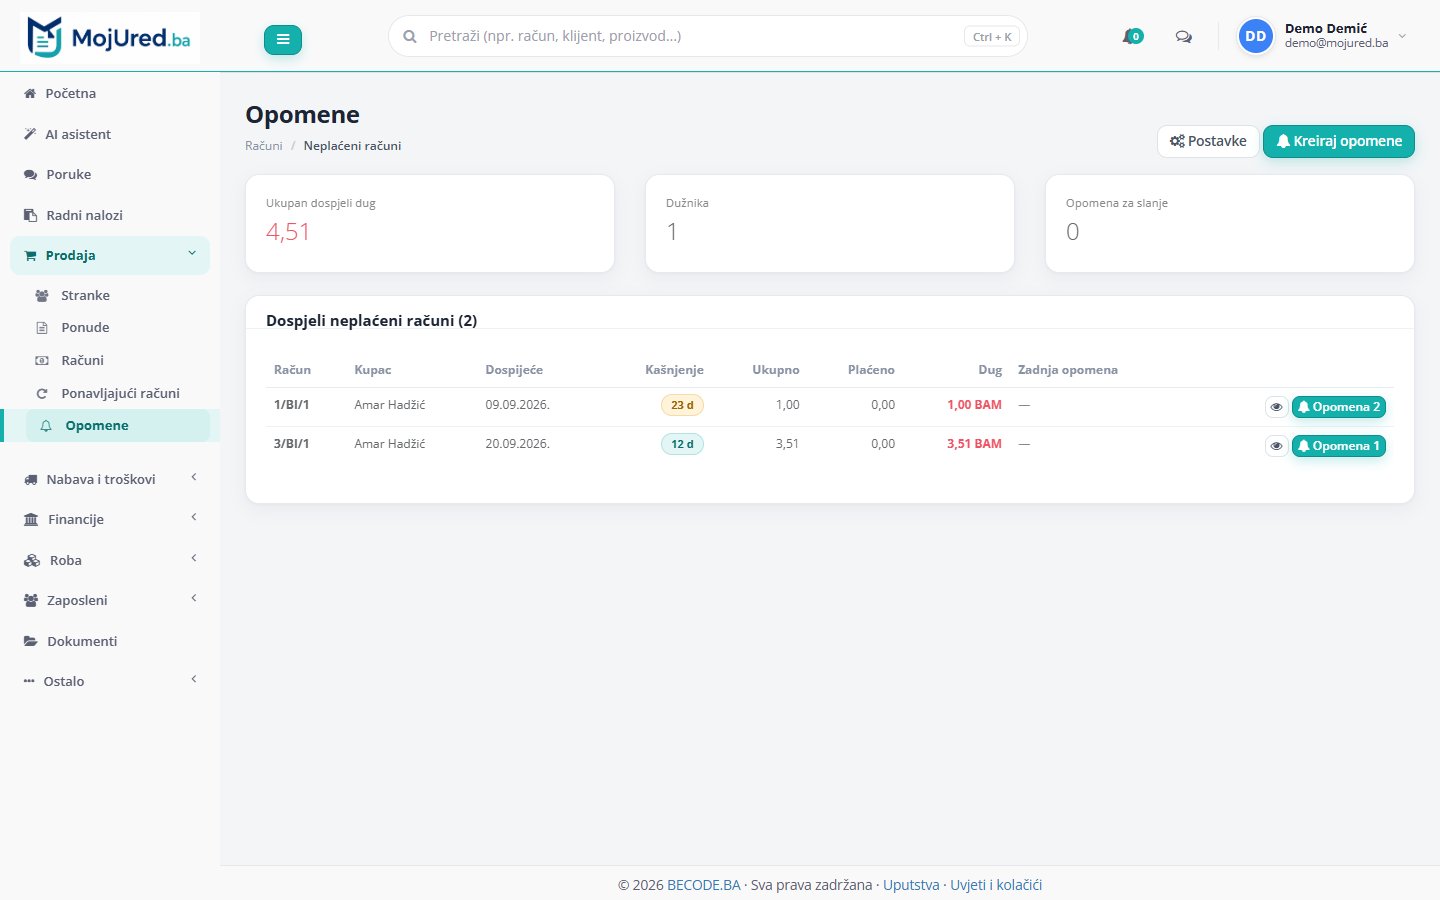
Task: Click the 3,51 BAM debt amount
Action: 974,444
